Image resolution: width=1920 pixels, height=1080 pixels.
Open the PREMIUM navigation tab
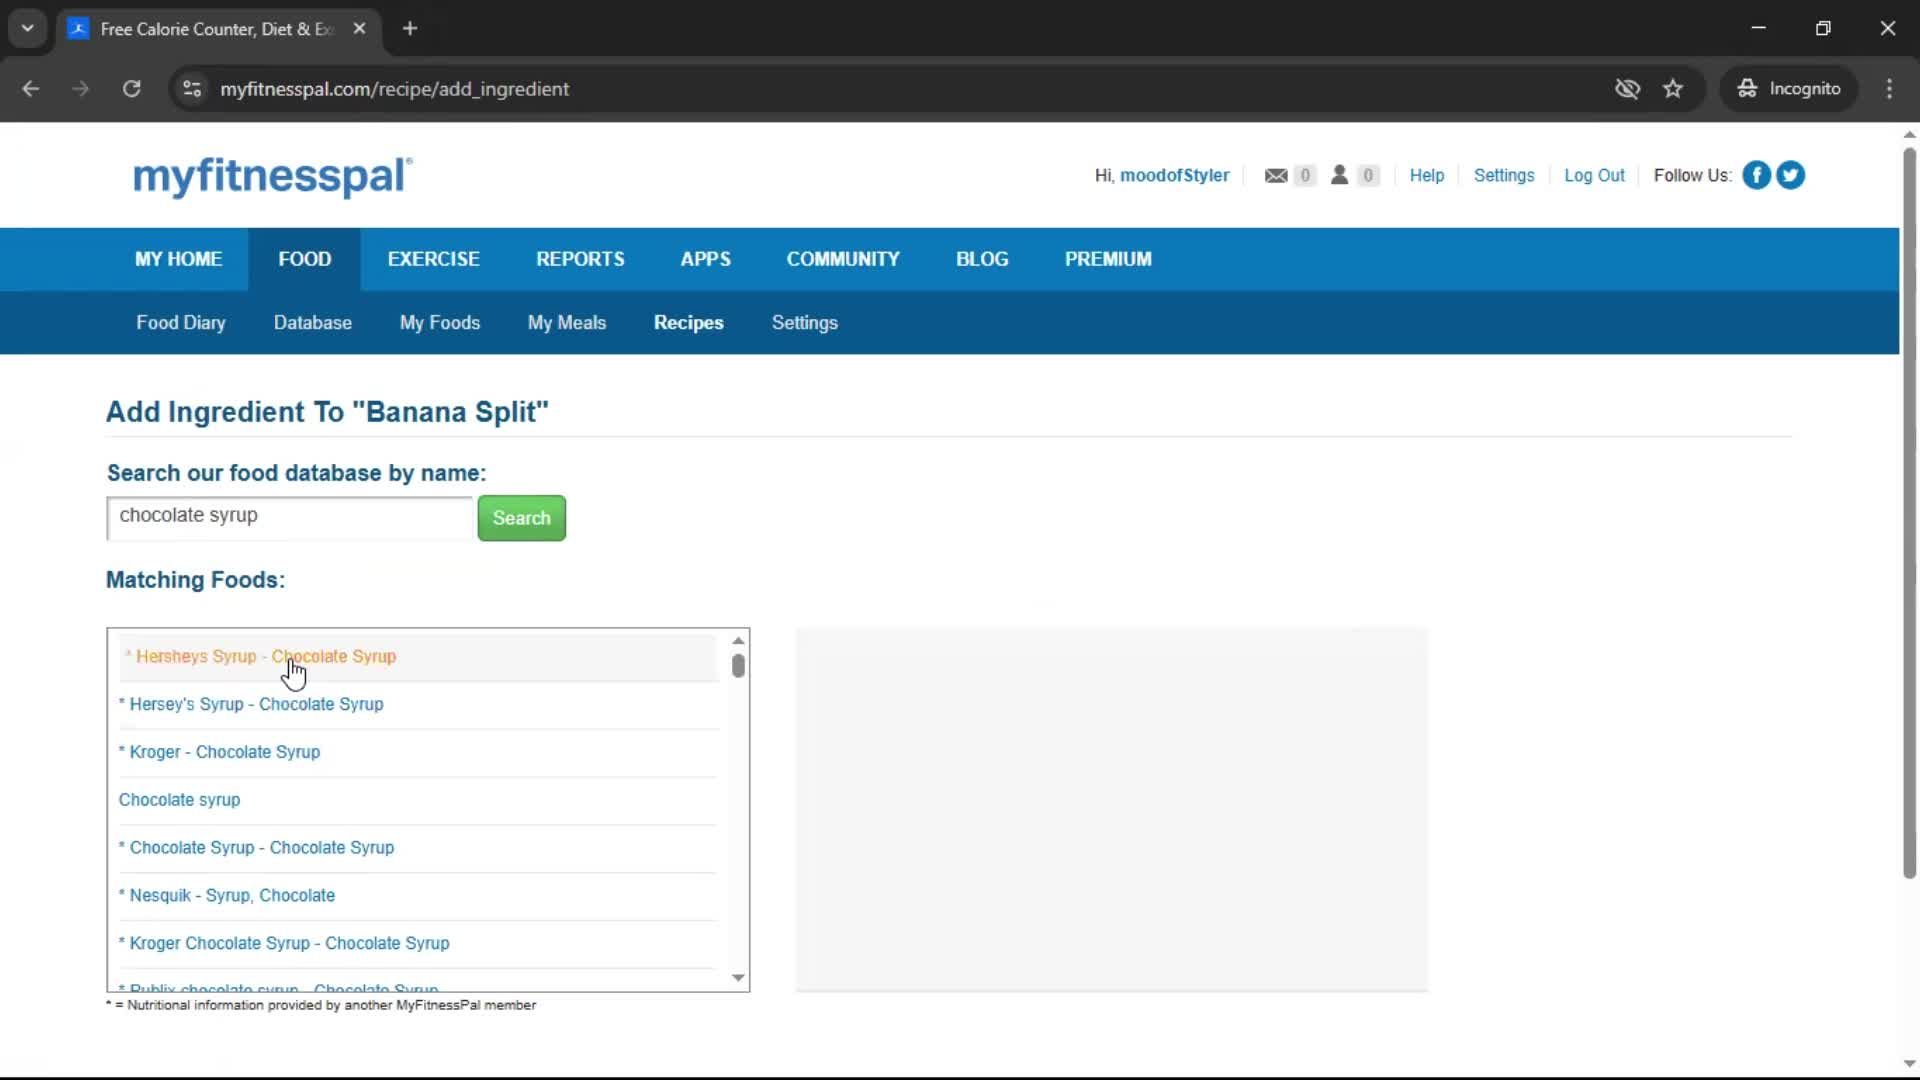1108,259
